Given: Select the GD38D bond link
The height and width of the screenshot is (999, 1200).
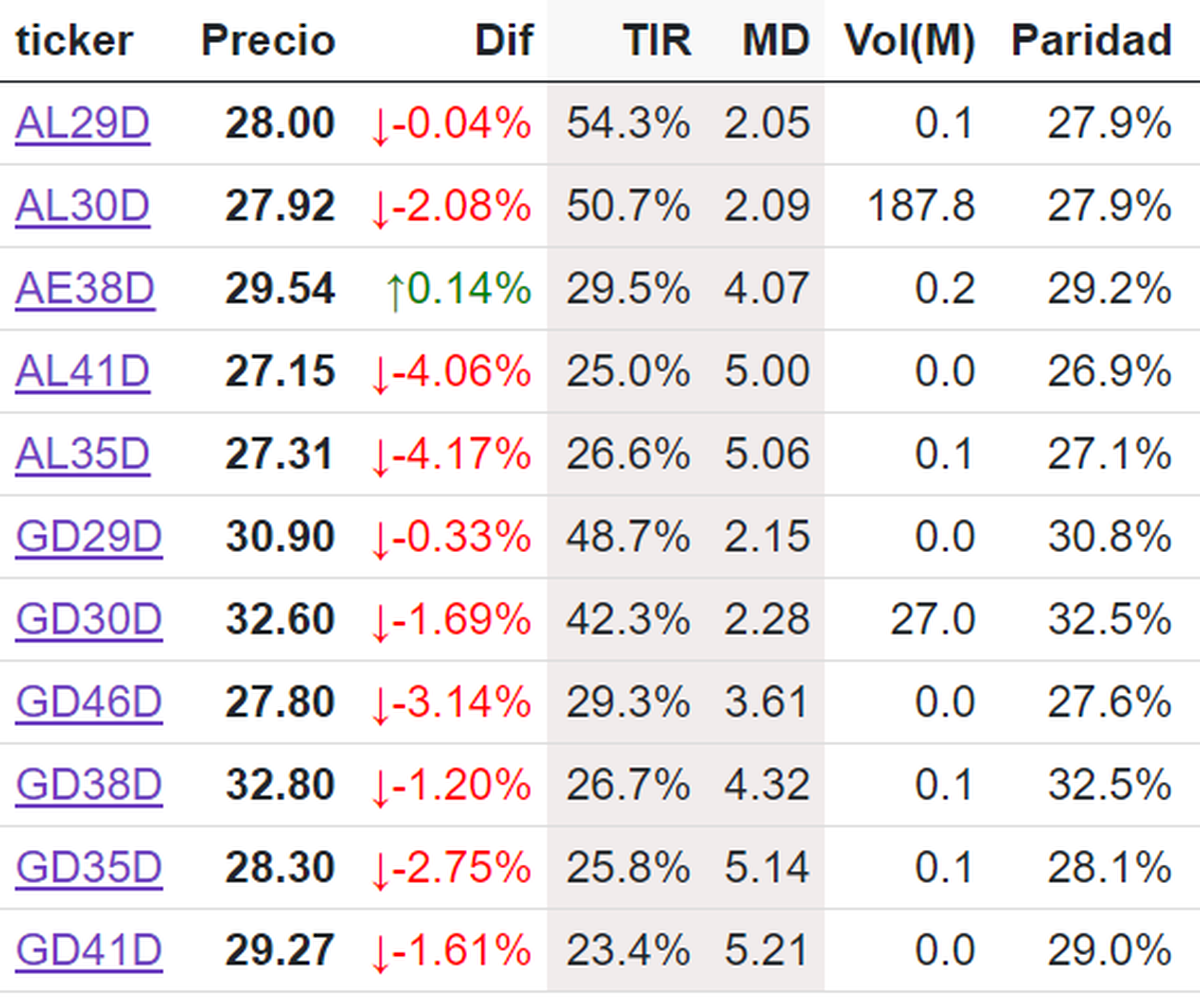Looking at the screenshot, I should pos(88,785).
